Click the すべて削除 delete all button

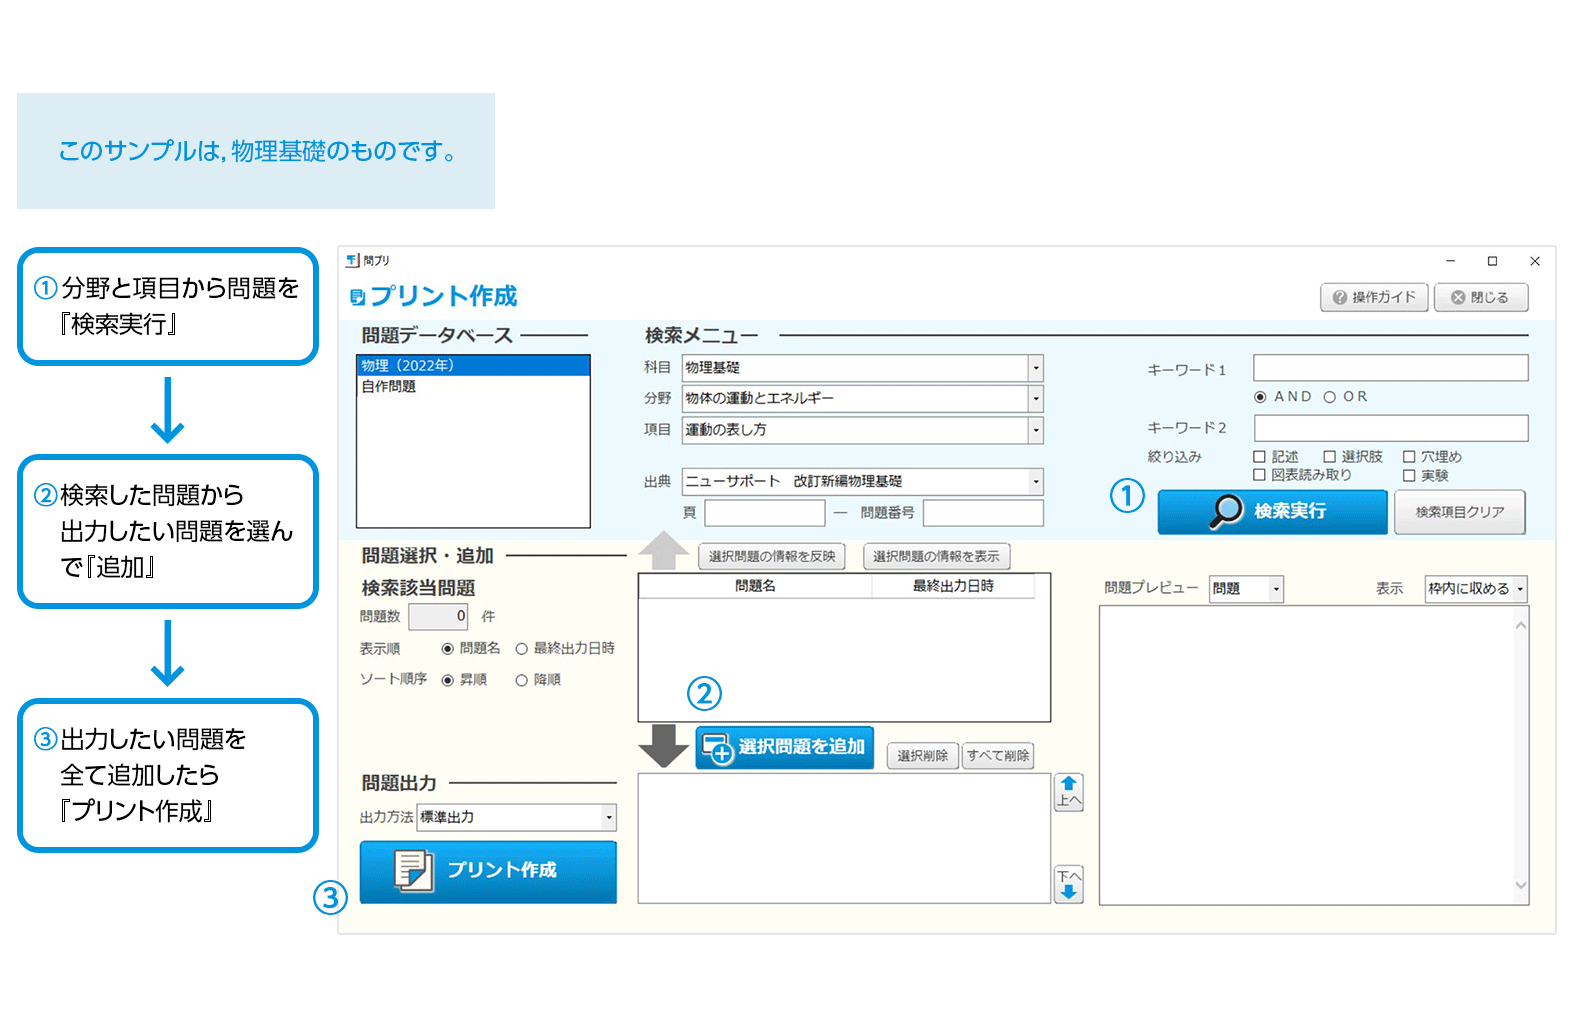tap(997, 756)
